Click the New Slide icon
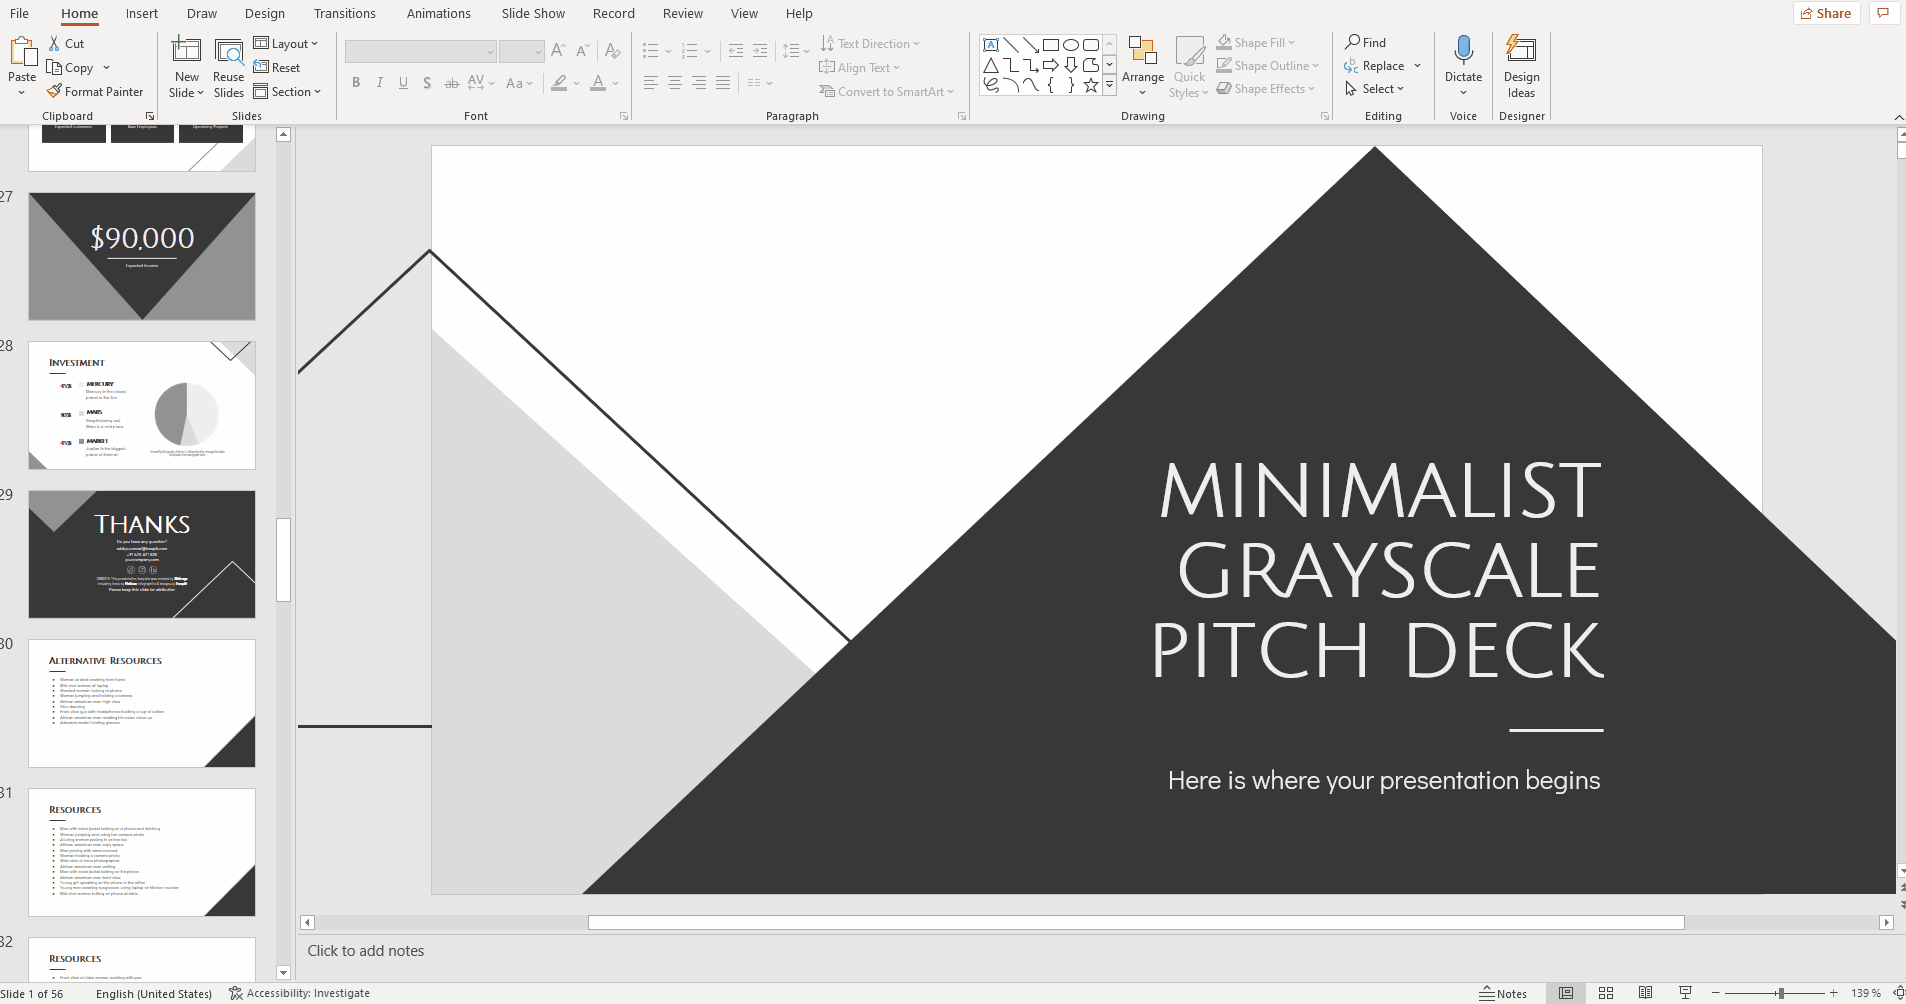 click(186, 51)
